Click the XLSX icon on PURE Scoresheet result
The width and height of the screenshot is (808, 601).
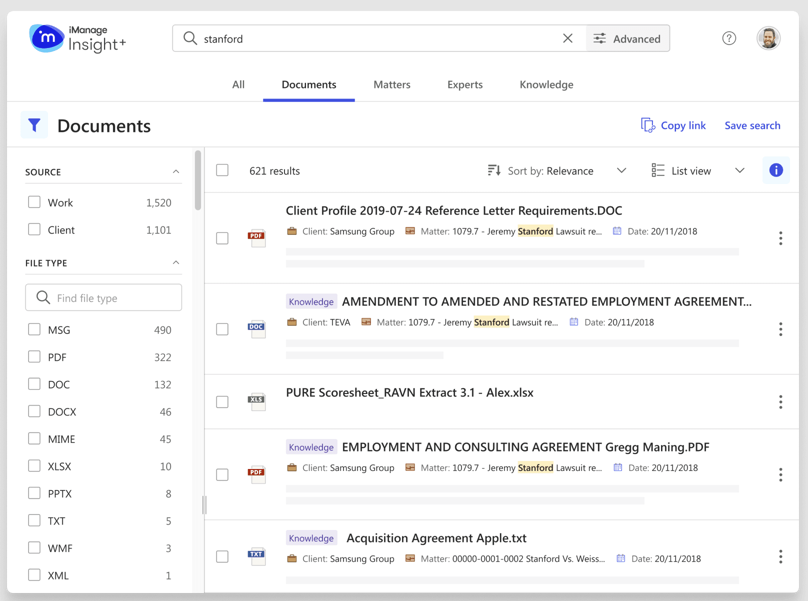coord(257,400)
